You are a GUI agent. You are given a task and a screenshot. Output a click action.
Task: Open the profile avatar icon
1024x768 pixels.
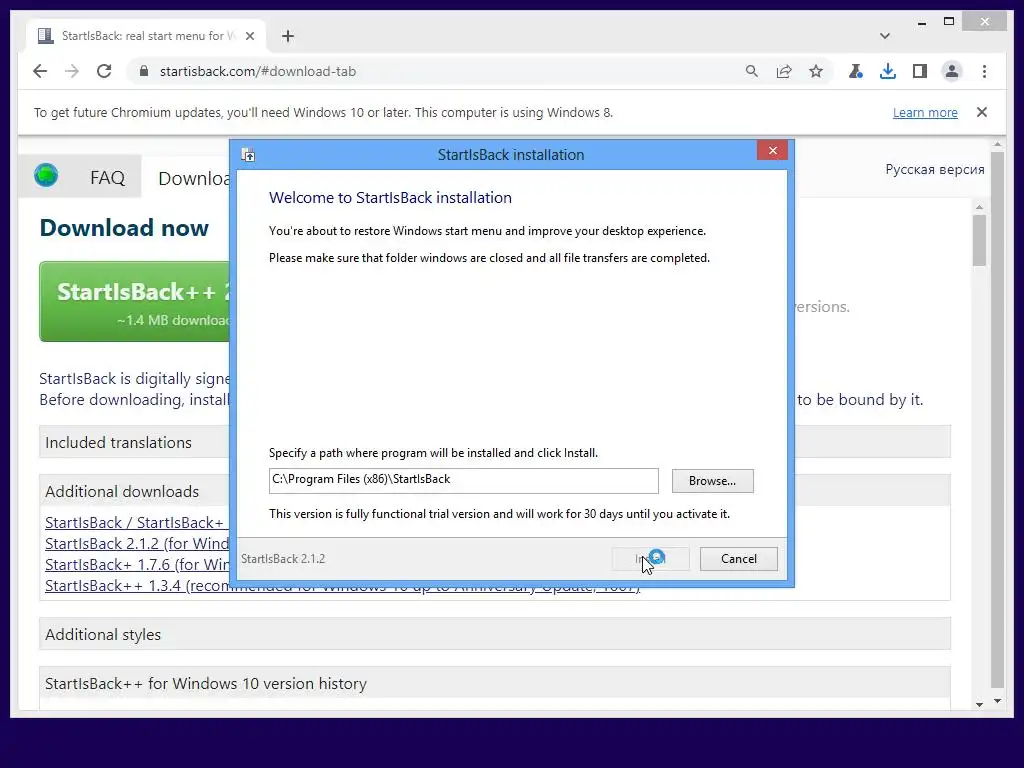[952, 71]
